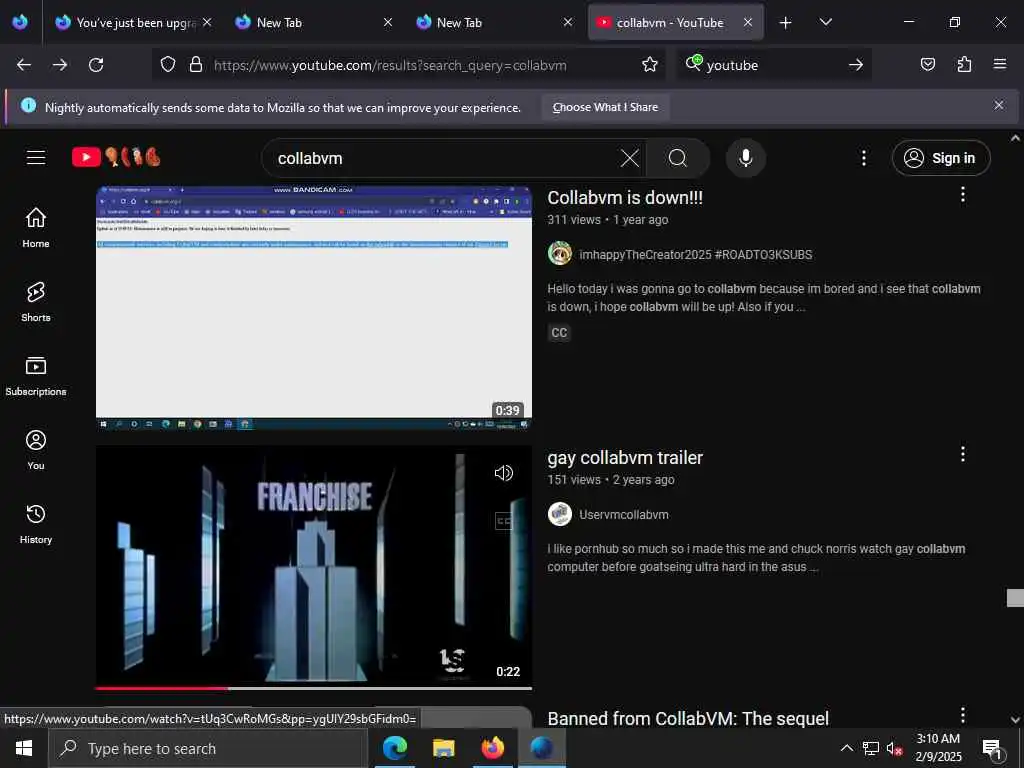Dismiss the Nightly data notification bar
The image size is (1024, 768).
pyautogui.click(x=999, y=105)
